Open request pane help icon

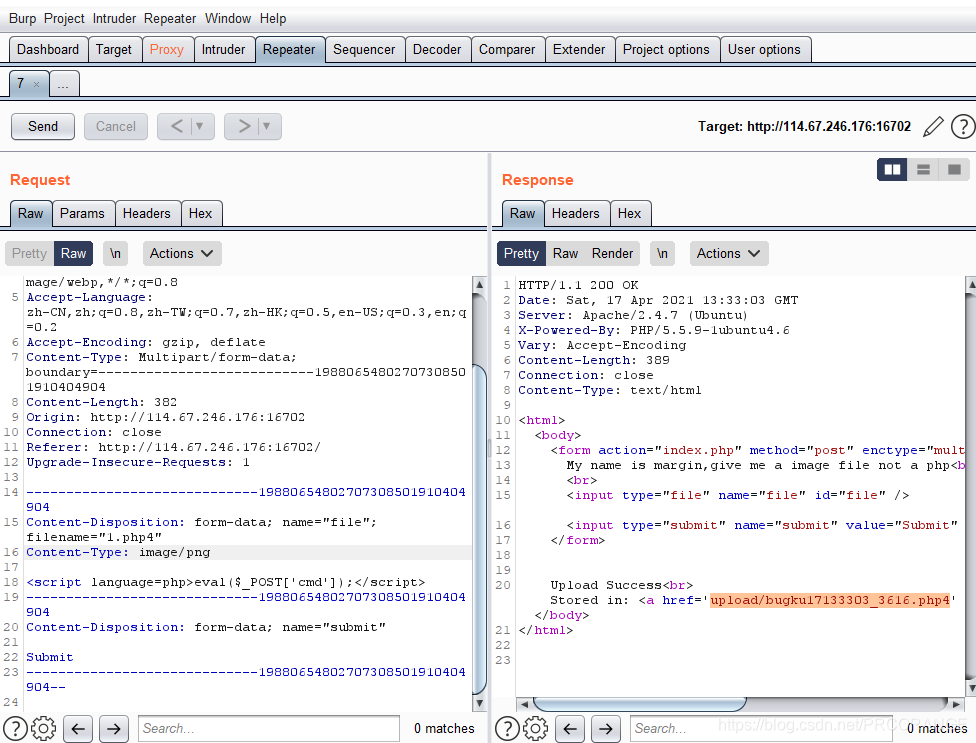[16, 728]
